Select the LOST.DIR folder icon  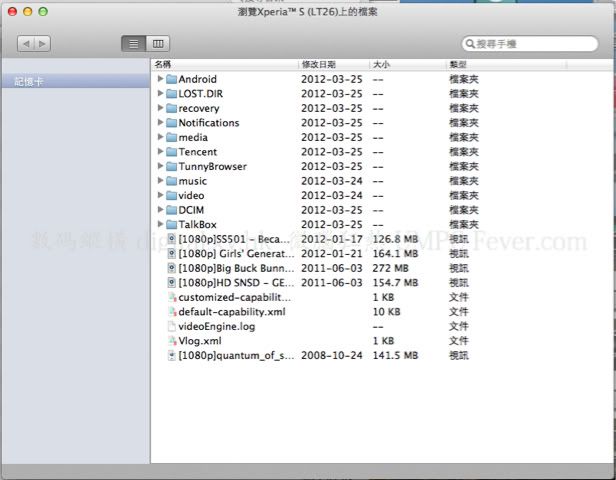[171, 94]
